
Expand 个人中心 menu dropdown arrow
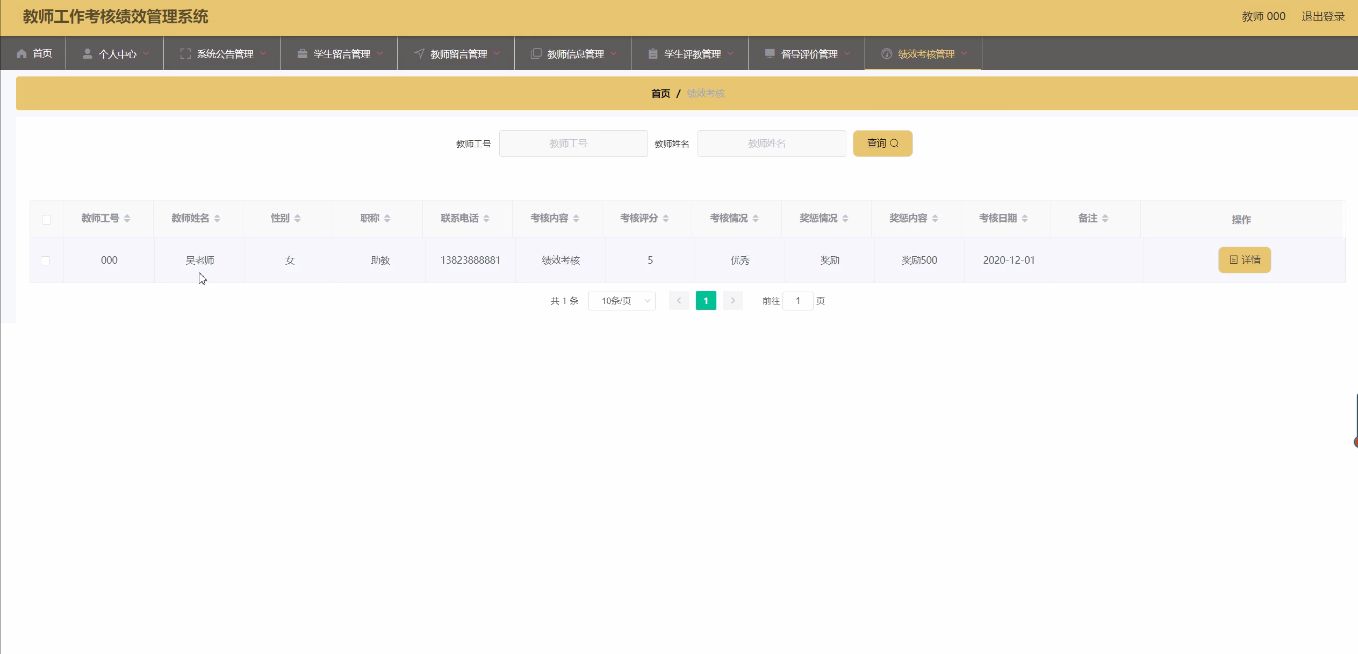click(x=146, y=54)
